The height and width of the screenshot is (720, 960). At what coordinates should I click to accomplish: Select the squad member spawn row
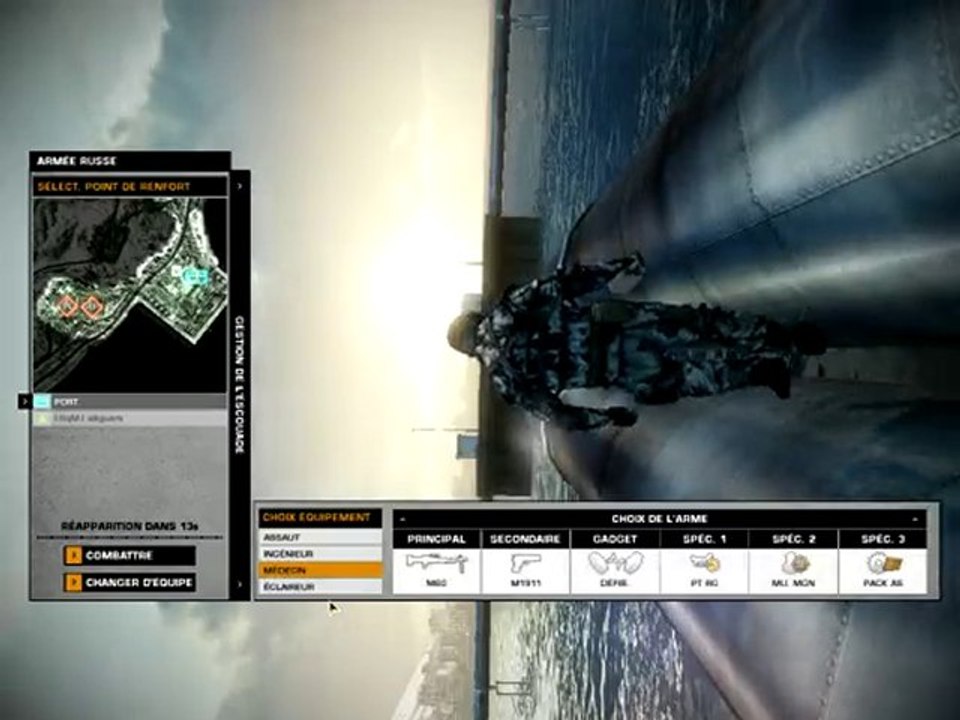coord(130,418)
